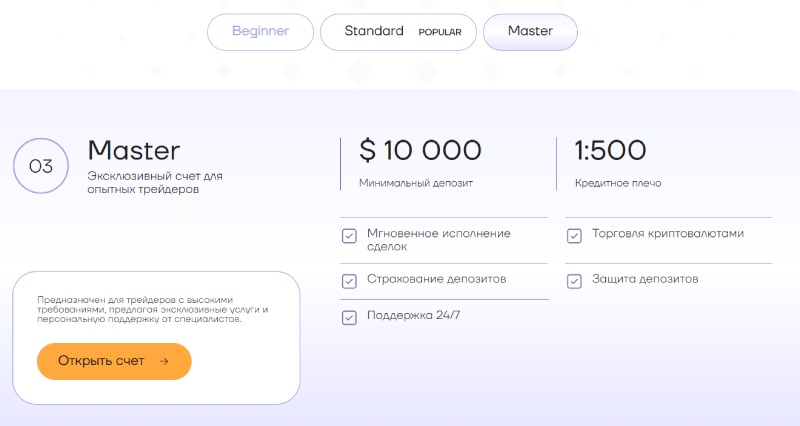Check the Поддержка 24/7 checkbox
The height and width of the screenshot is (426, 800).
click(x=349, y=317)
